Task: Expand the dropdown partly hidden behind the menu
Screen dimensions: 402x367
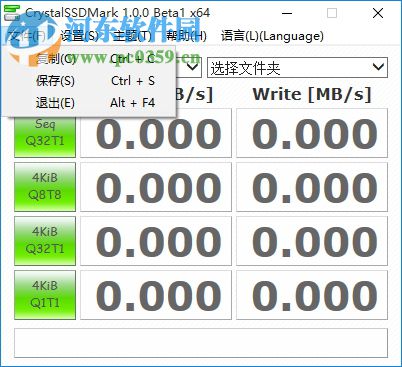Action: tap(192, 68)
